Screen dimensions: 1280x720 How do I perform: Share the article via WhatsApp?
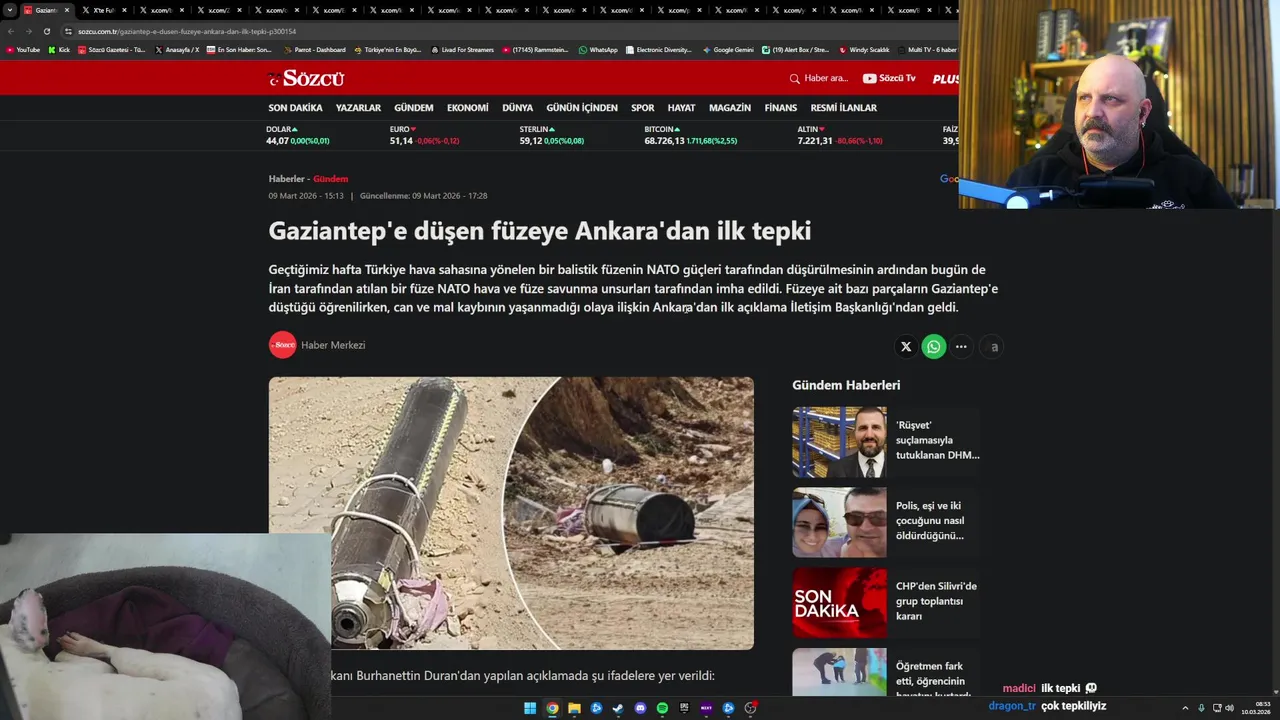(934, 347)
